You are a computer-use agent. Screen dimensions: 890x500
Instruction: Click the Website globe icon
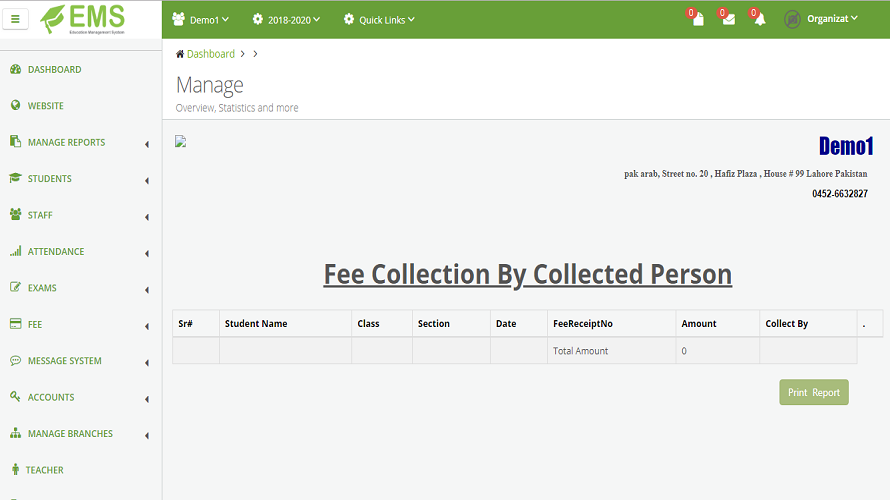pos(15,106)
